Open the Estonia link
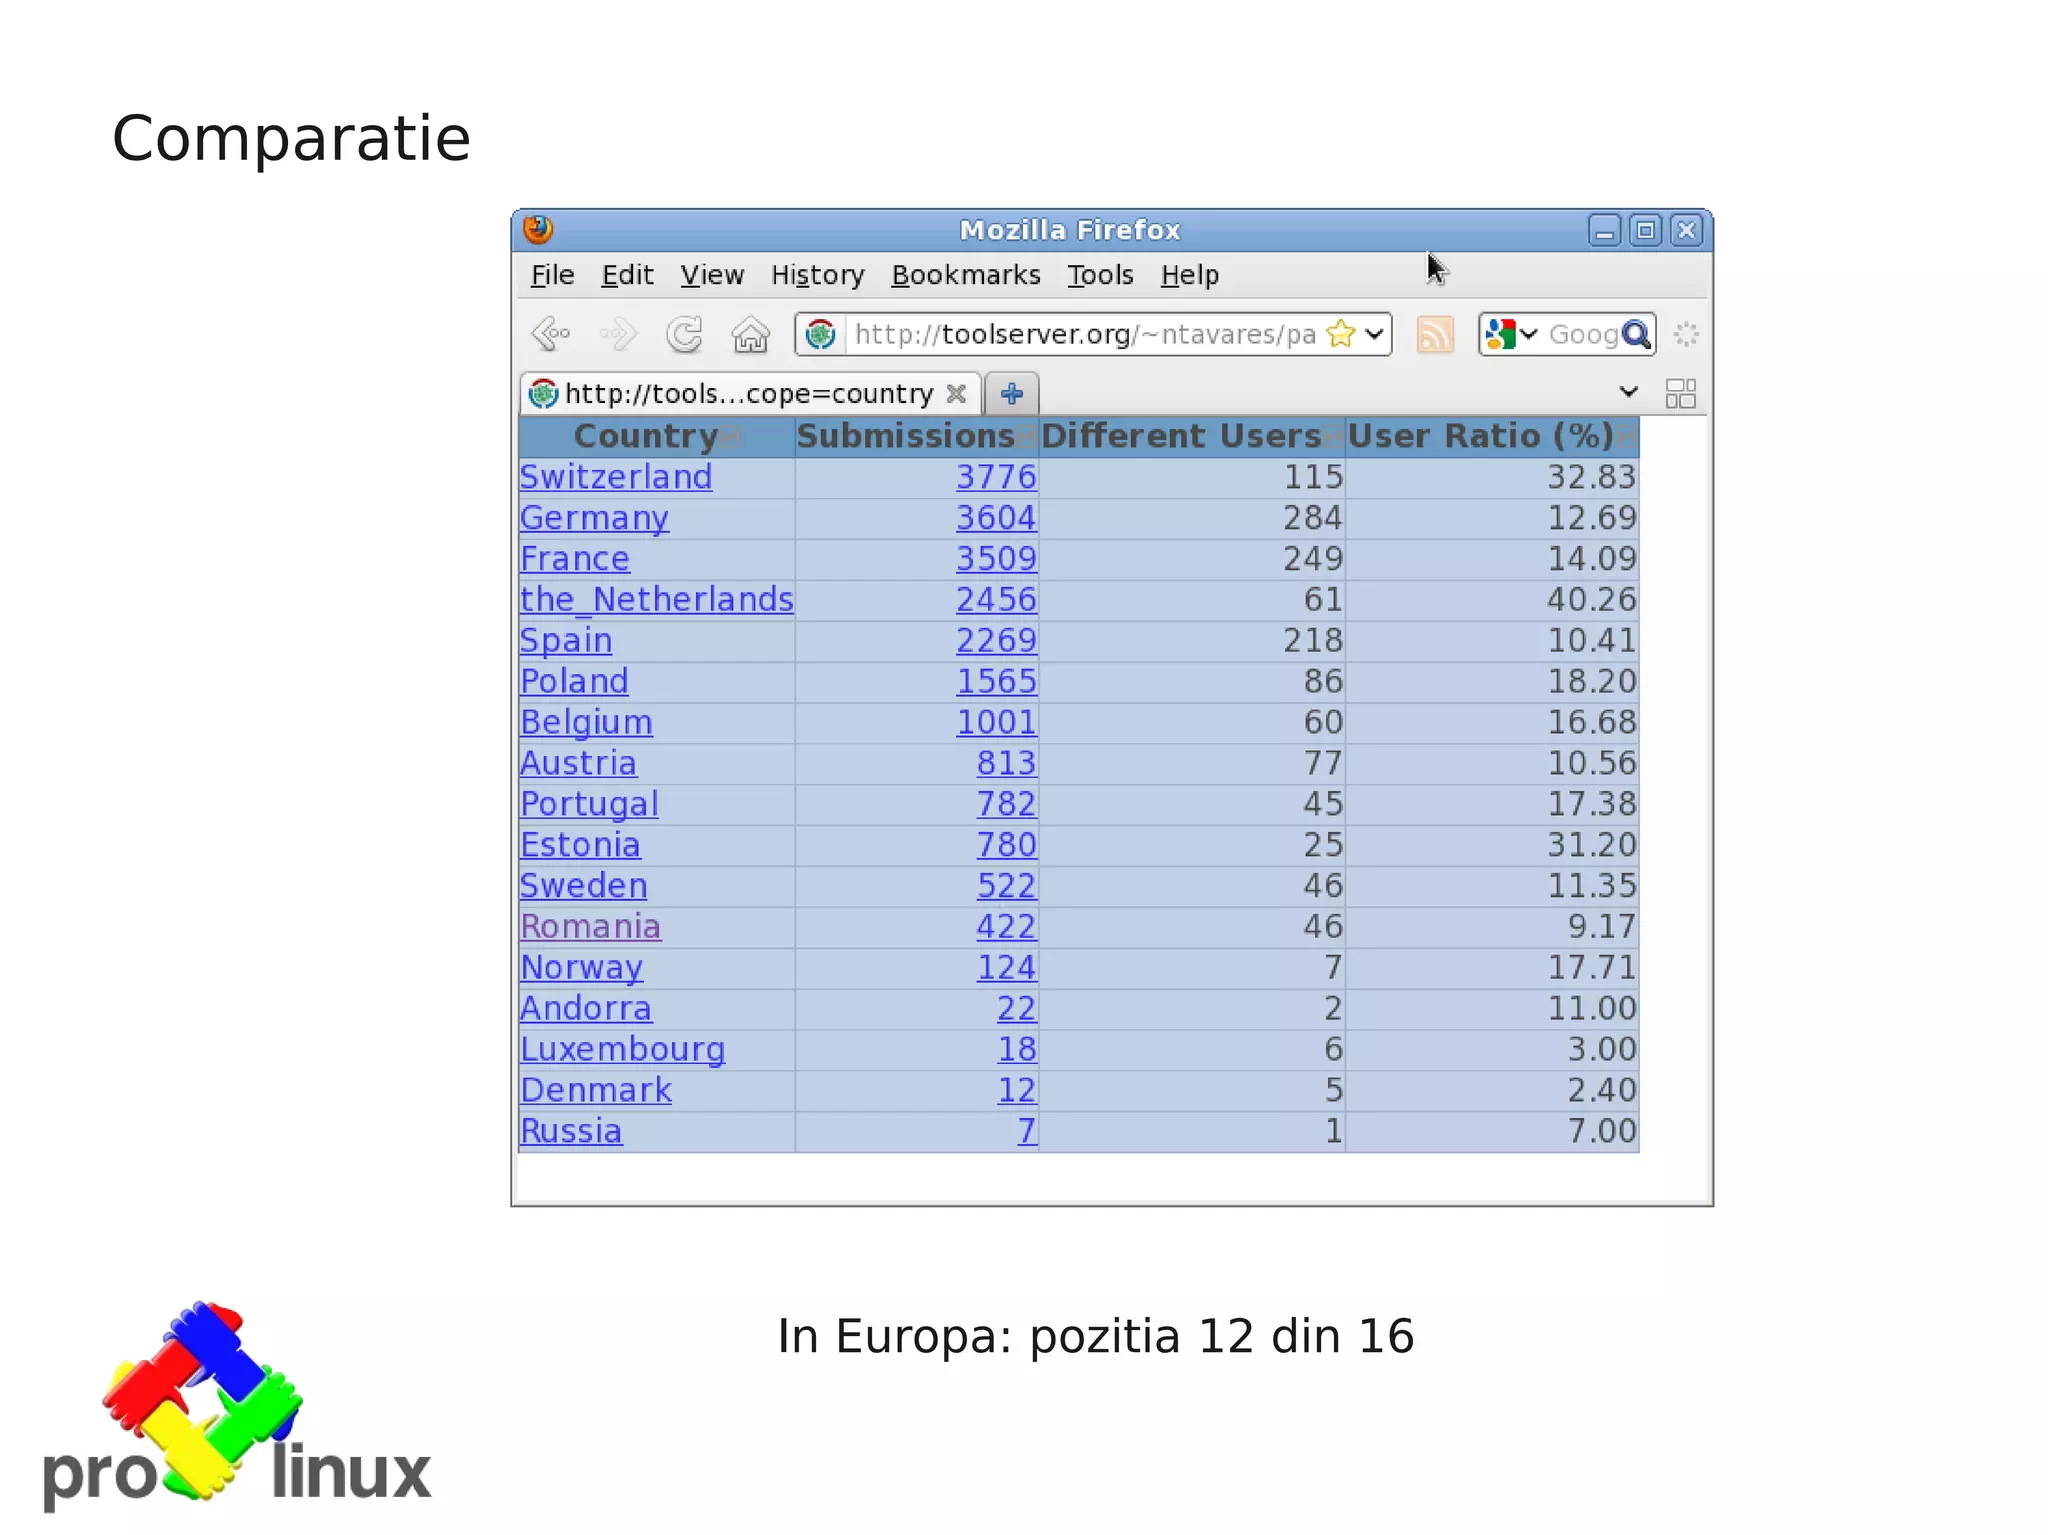The image size is (2048, 1535). point(580,845)
